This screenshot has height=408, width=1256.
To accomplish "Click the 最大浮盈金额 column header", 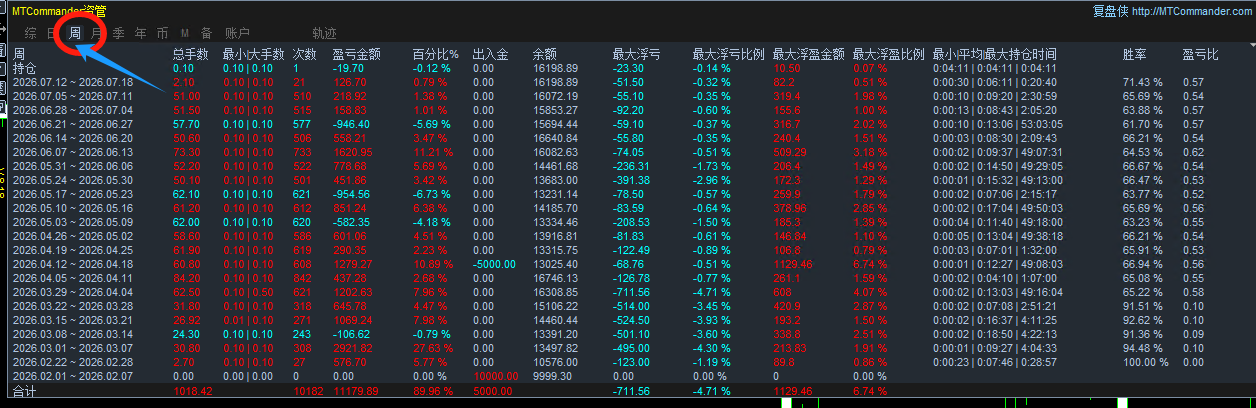I will click(x=808, y=54).
